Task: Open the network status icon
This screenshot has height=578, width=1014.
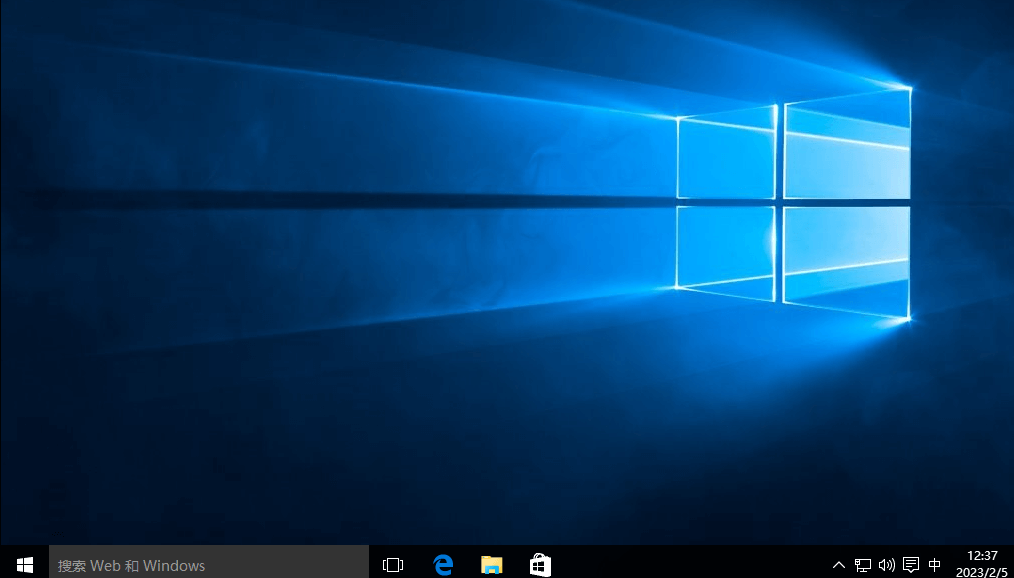Action: [x=863, y=564]
